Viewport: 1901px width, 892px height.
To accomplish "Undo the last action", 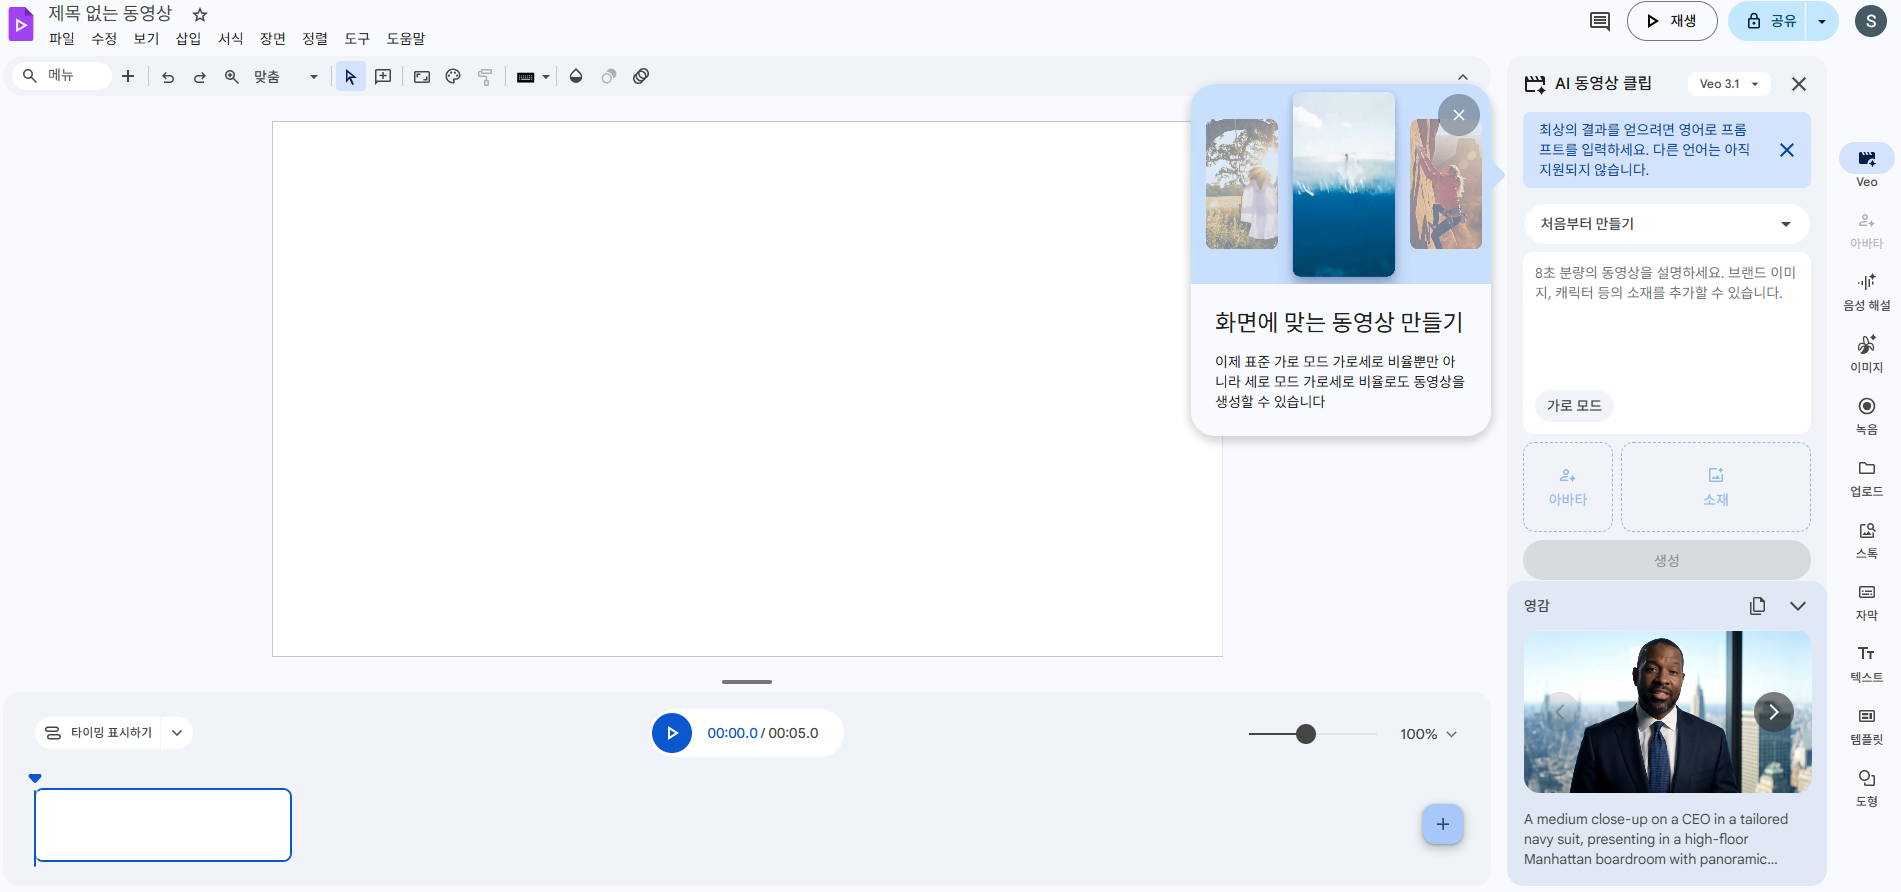I will [168, 77].
